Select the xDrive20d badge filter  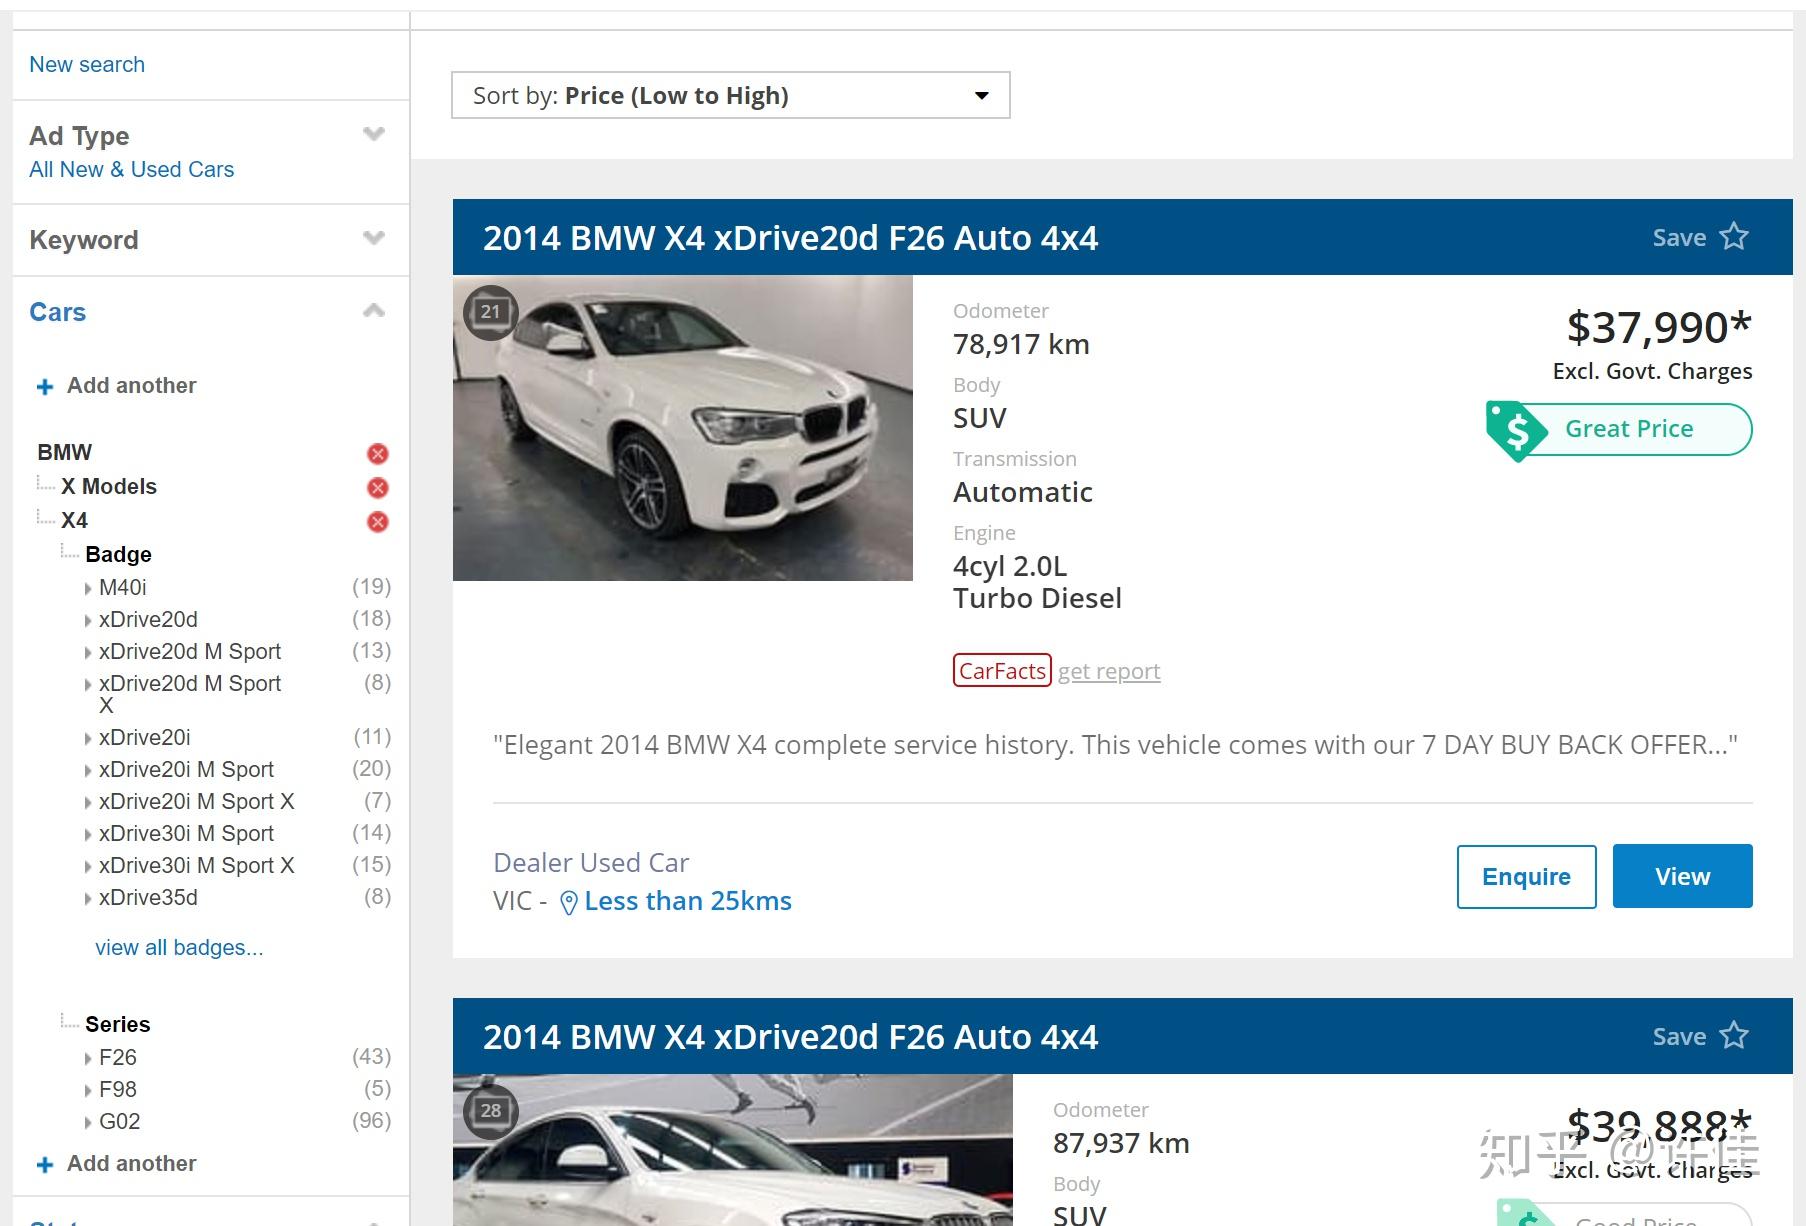(148, 620)
